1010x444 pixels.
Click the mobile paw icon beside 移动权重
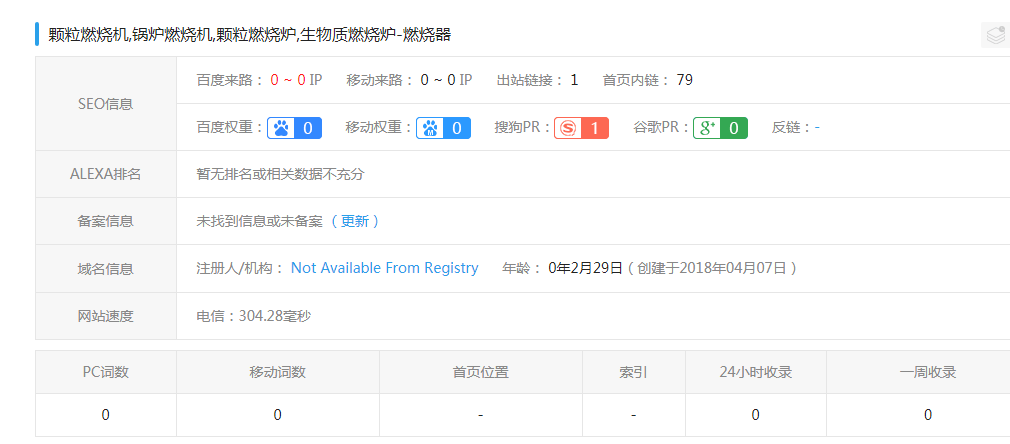(x=431, y=128)
